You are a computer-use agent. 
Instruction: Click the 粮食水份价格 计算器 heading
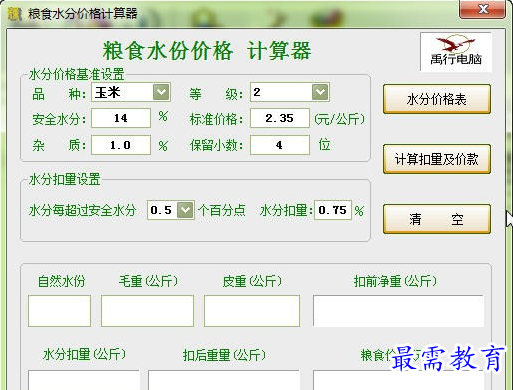click(x=207, y=51)
